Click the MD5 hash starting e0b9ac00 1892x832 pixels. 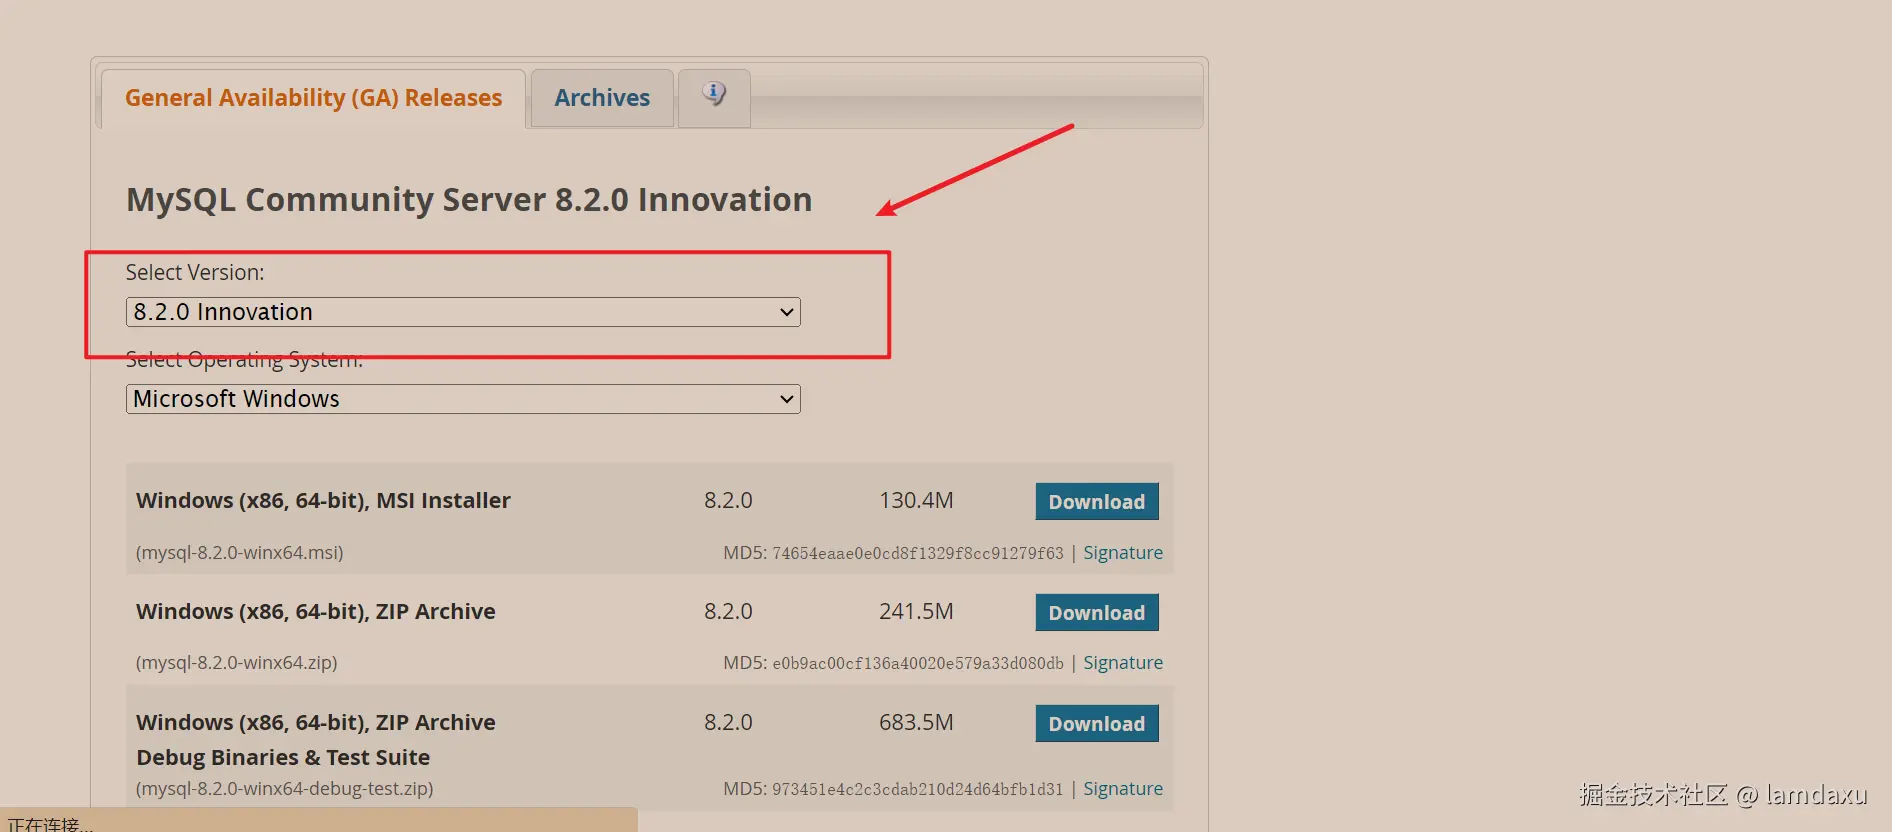click(x=918, y=663)
